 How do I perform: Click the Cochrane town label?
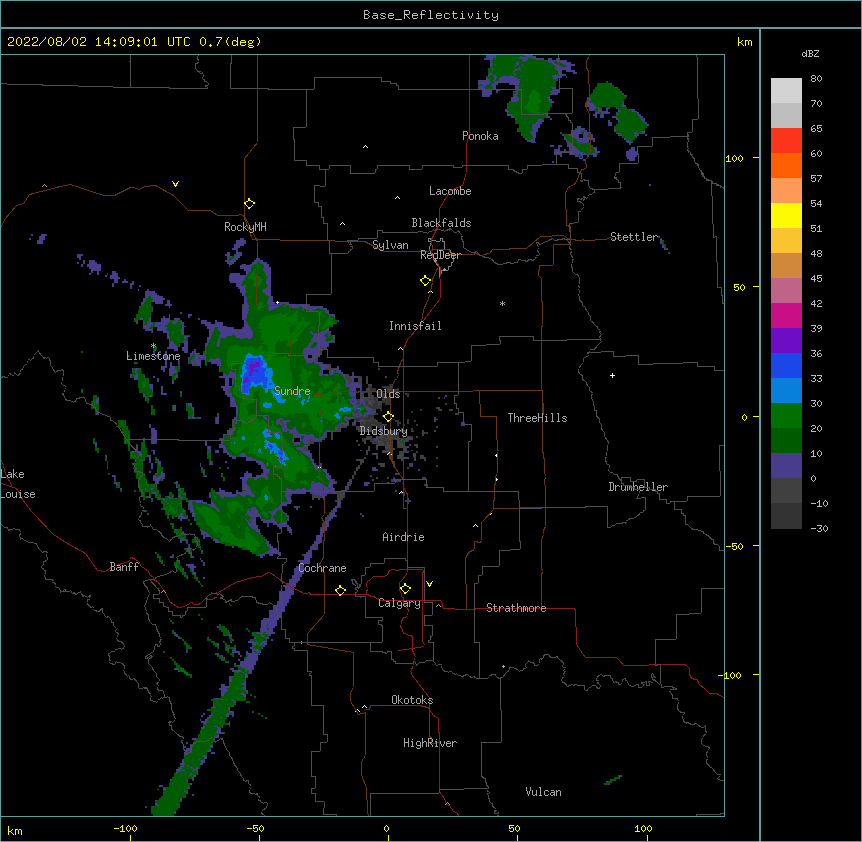point(322,568)
